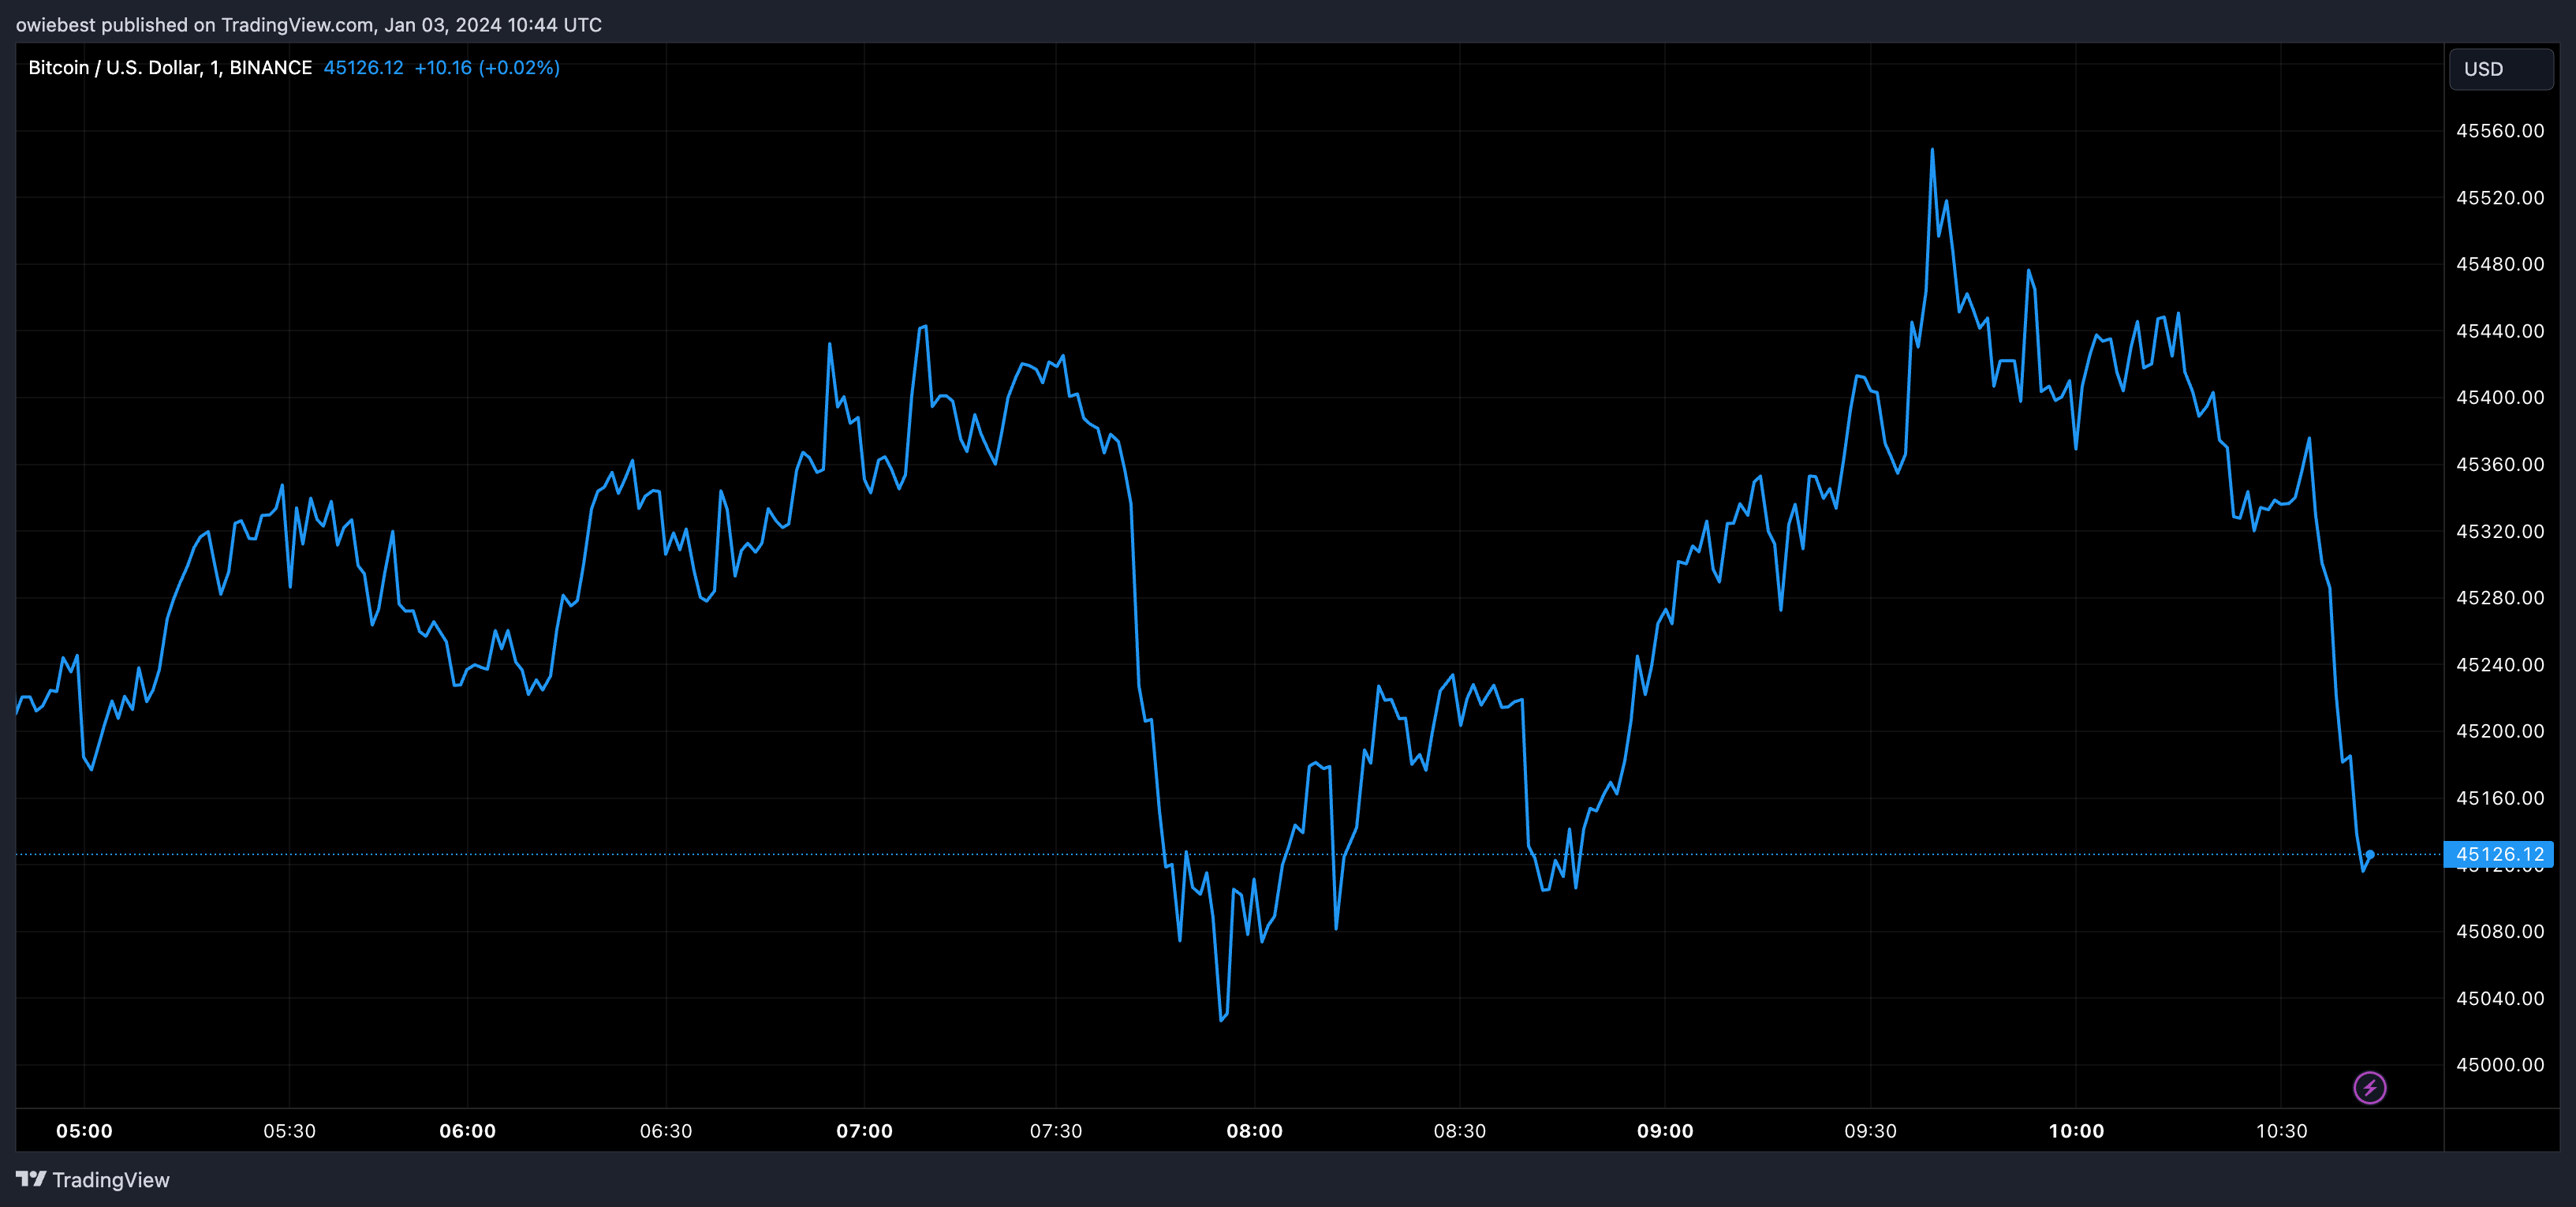Screen dimensions: 2576x1207
Task: Click the purple lightning bolt icon
Action: [x=2369, y=1087]
